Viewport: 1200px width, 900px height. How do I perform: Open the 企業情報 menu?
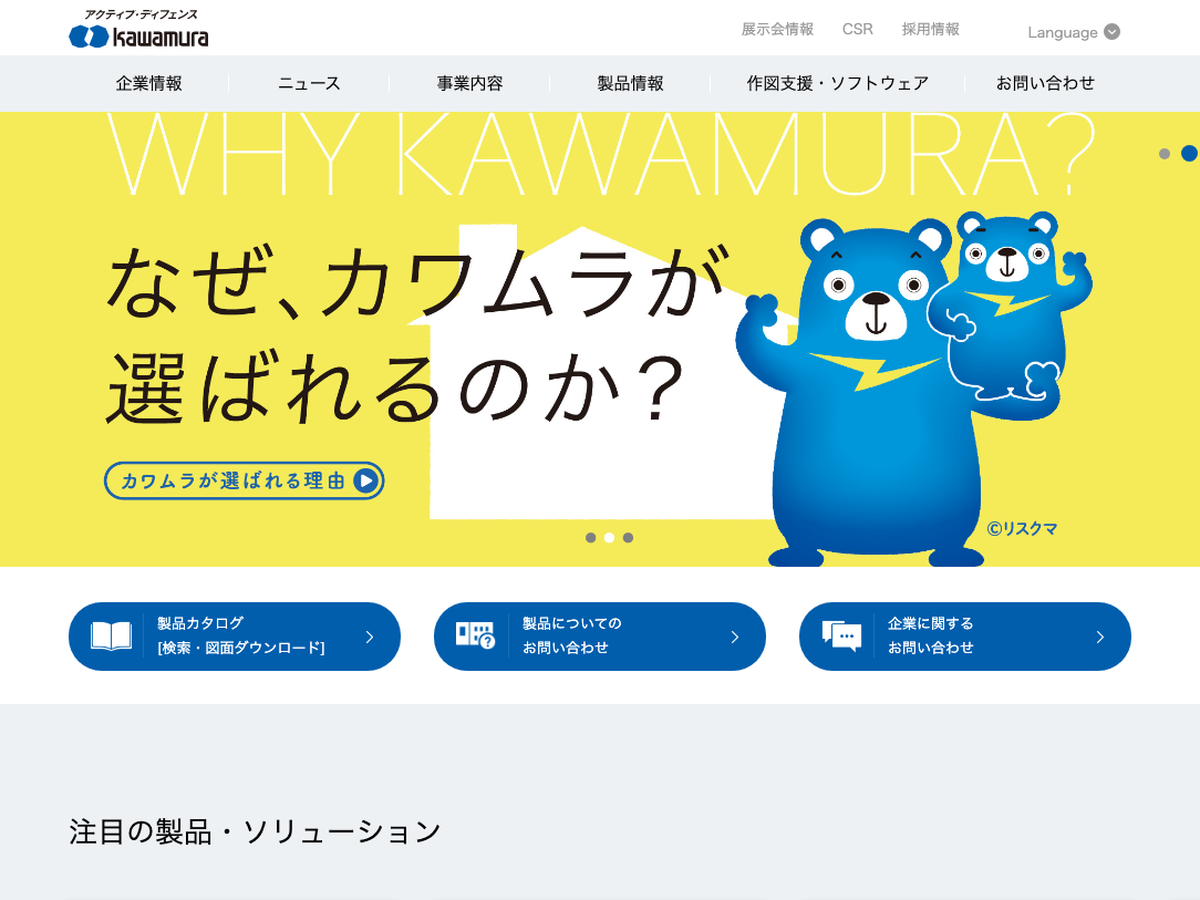(149, 83)
